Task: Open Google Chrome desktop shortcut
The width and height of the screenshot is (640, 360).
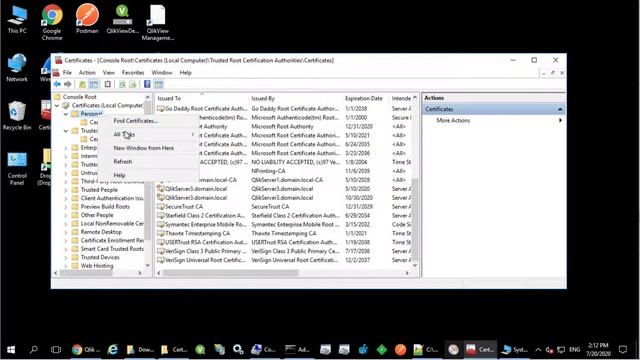Action: (52, 22)
